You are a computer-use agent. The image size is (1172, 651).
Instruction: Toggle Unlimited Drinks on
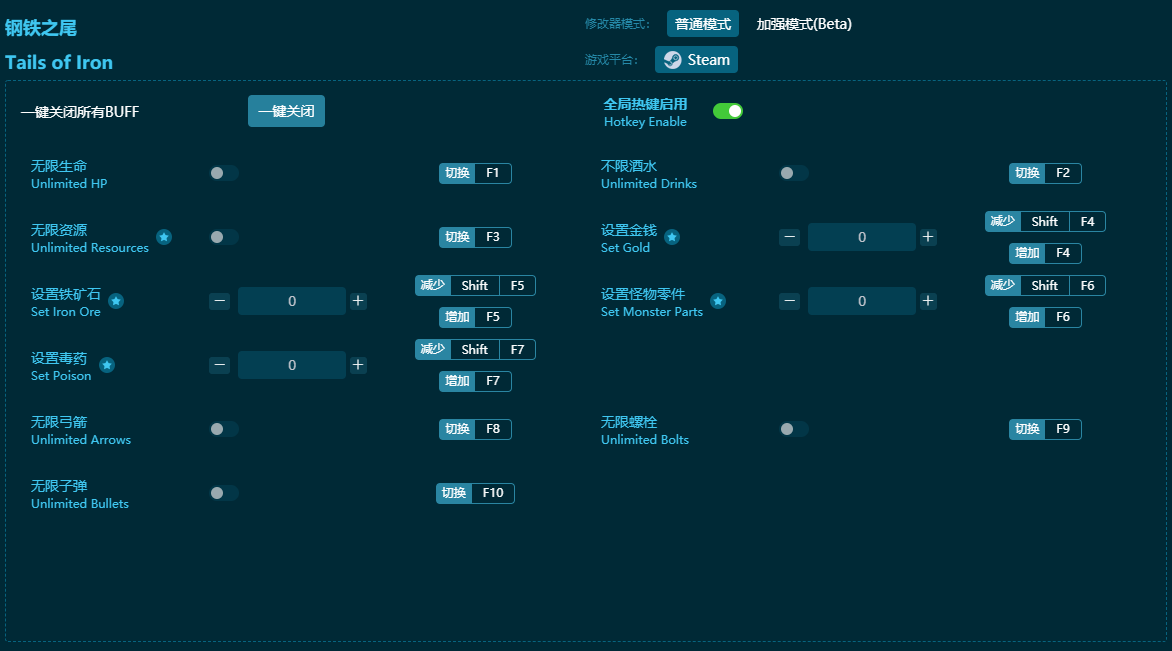point(794,173)
